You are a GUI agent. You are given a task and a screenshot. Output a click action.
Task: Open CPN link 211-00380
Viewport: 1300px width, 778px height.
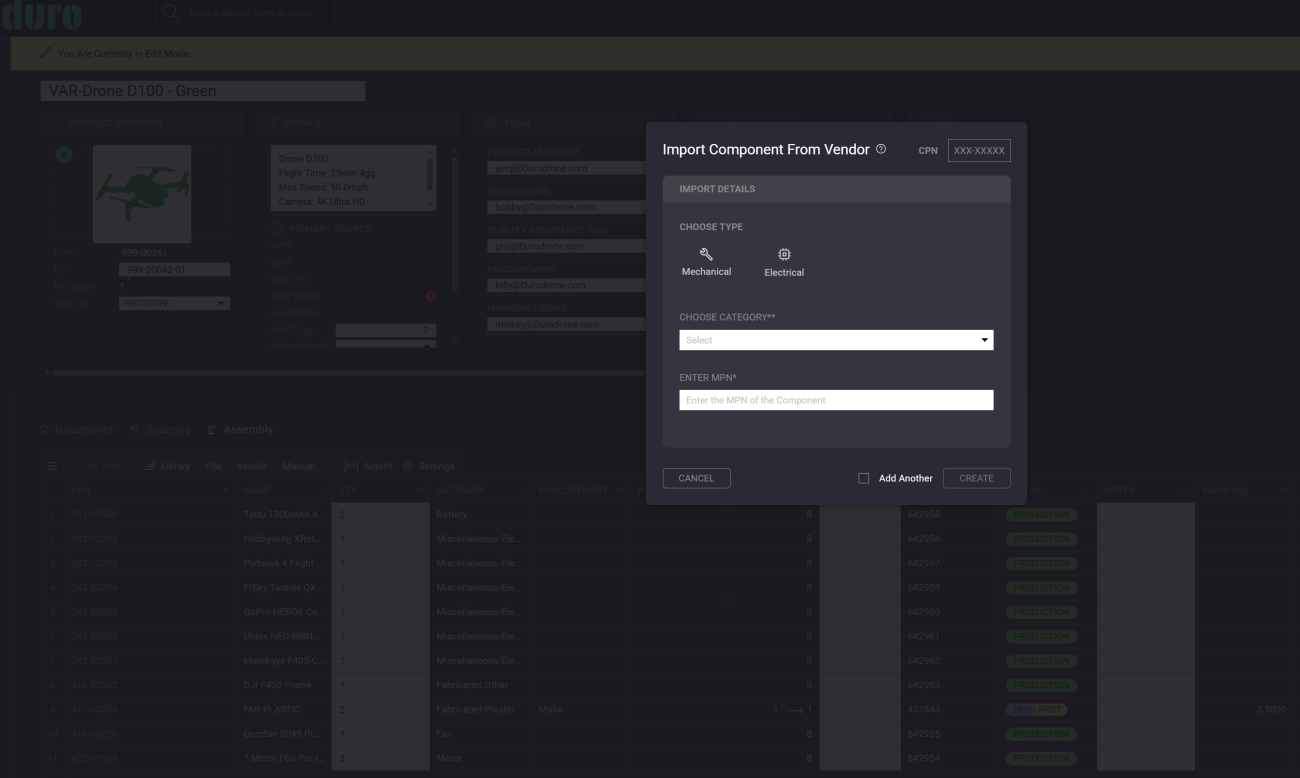pyautogui.click(x=94, y=515)
